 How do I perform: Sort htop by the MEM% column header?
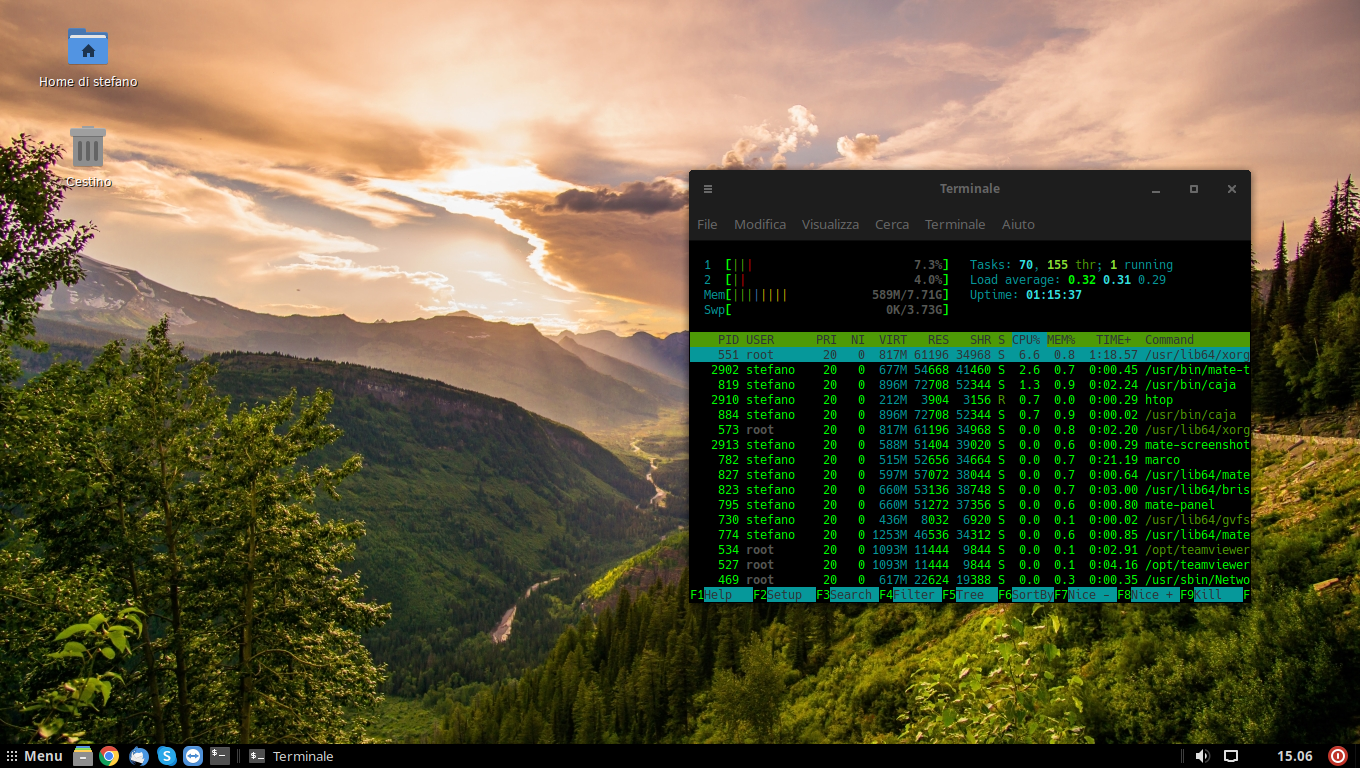tap(1061, 340)
